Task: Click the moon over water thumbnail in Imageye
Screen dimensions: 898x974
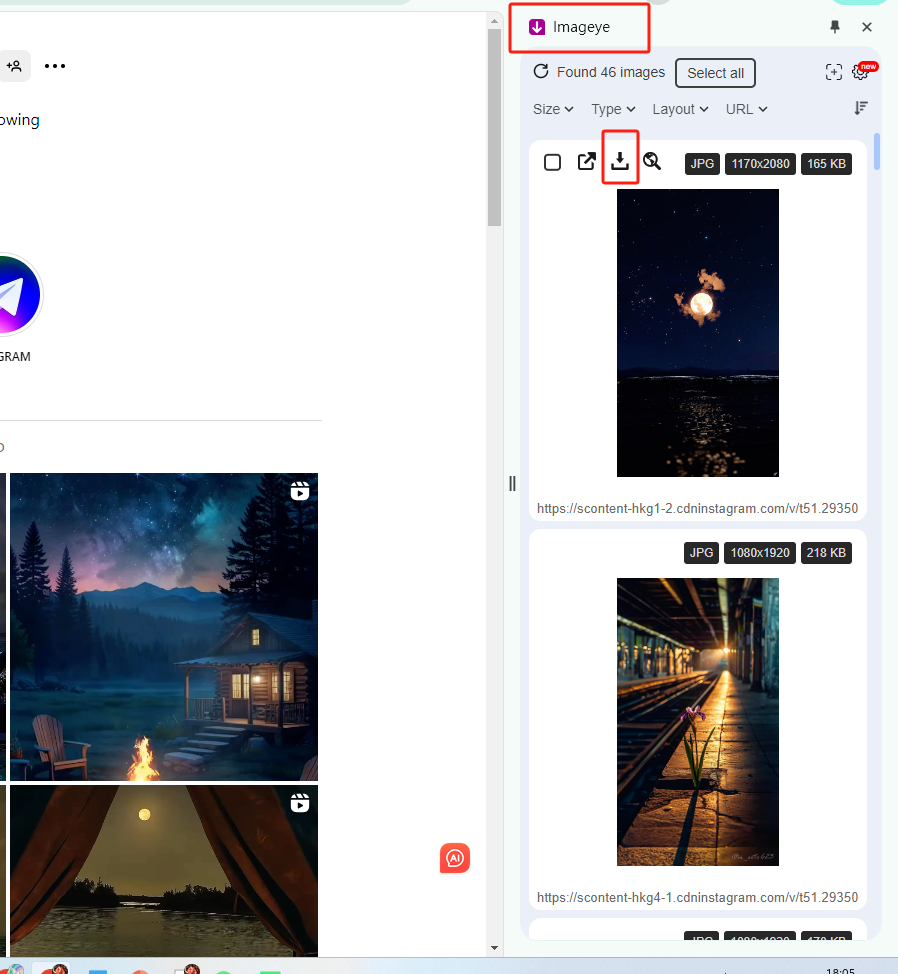Action: tap(697, 333)
